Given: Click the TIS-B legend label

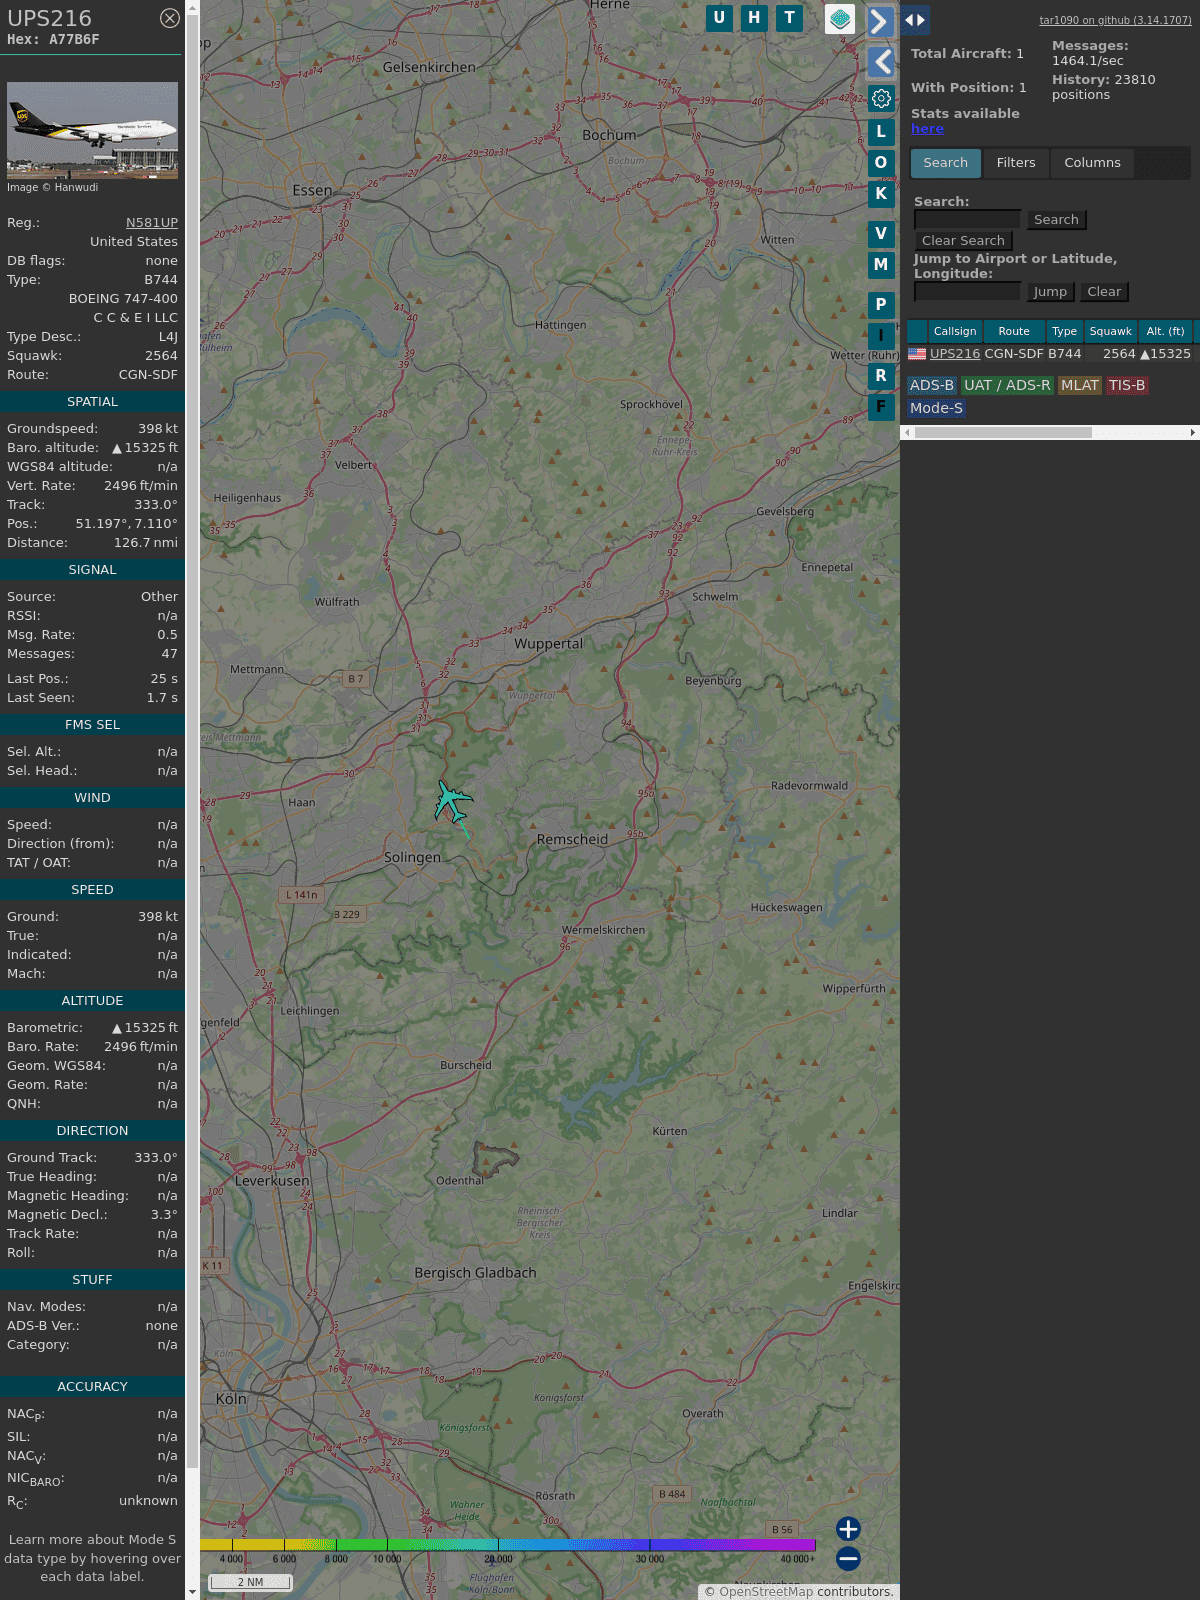Looking at the screenshot, I should tap(1127, 386).
